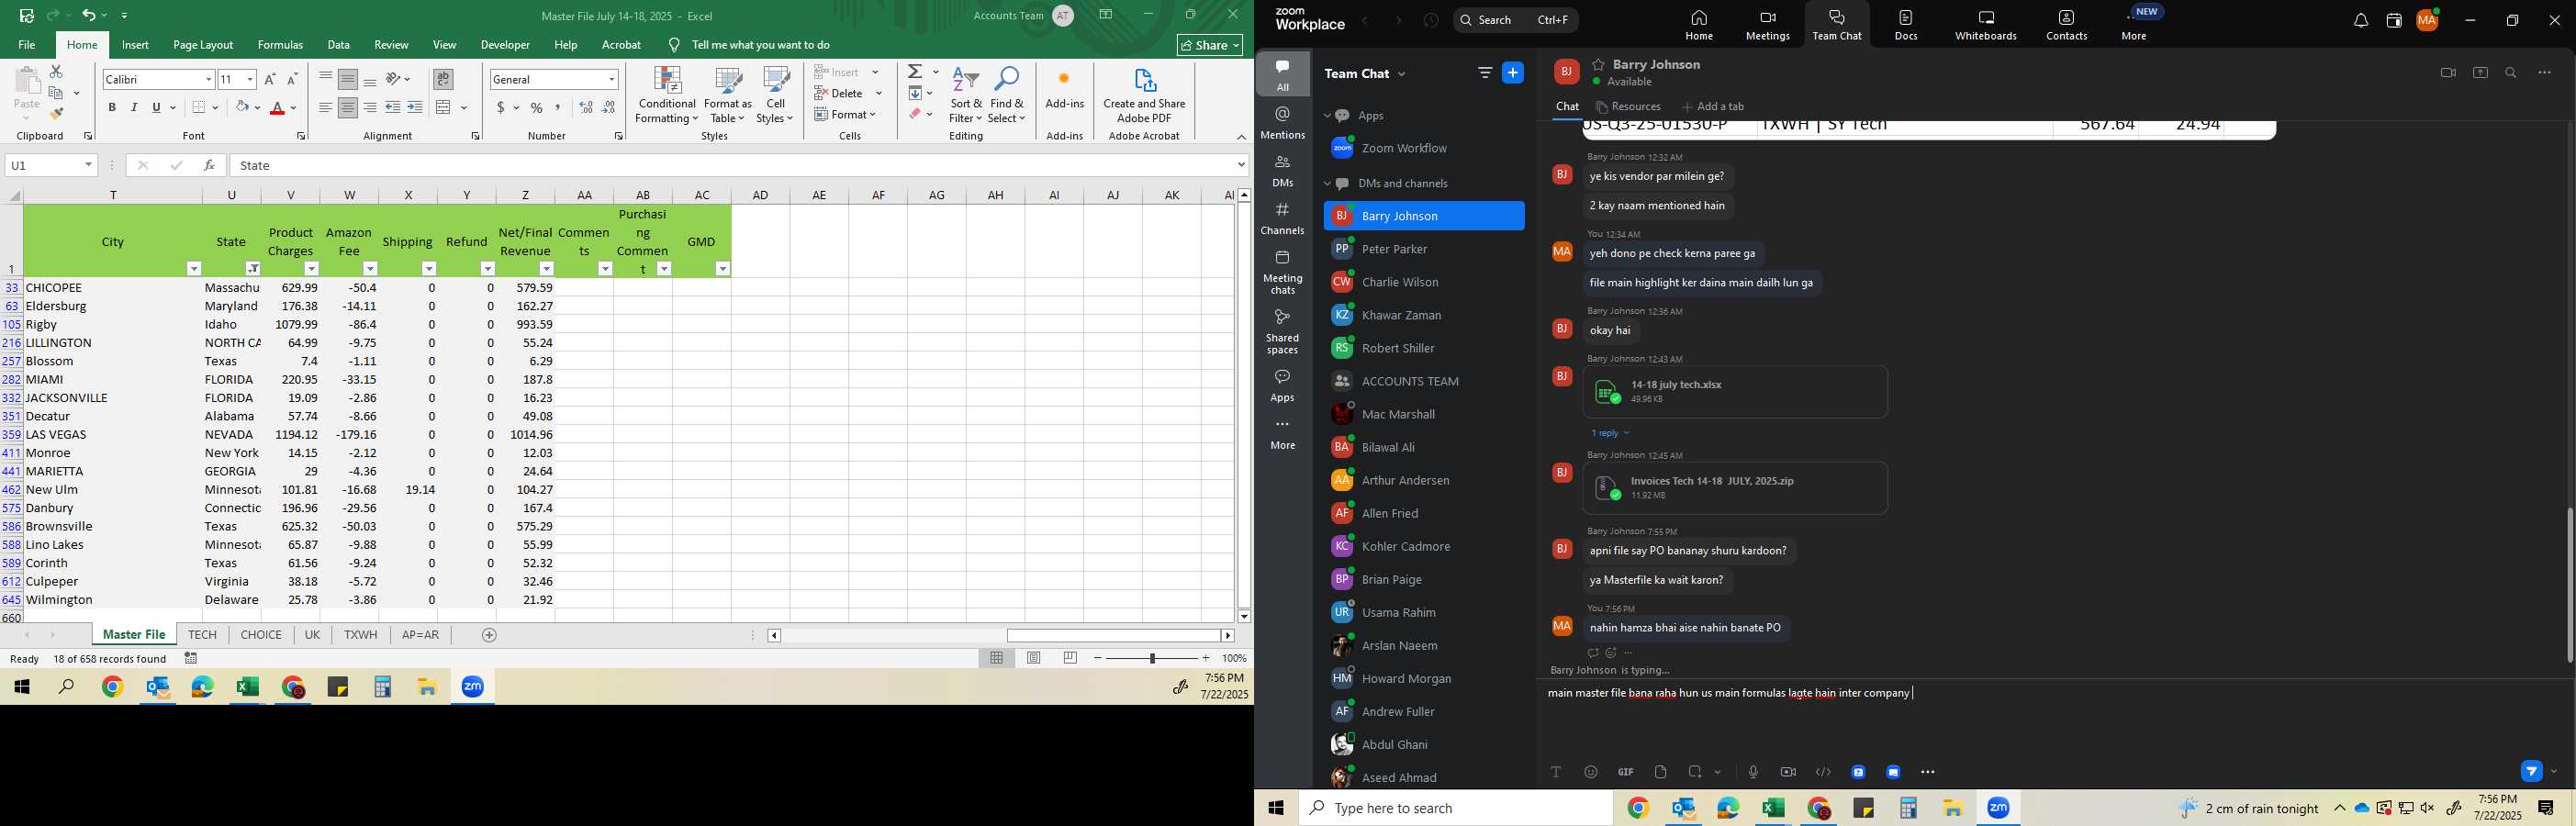This screenshot has height=826, width=2576.
Task: Click the Increase Font Size icon
Action: coord(270,79)
